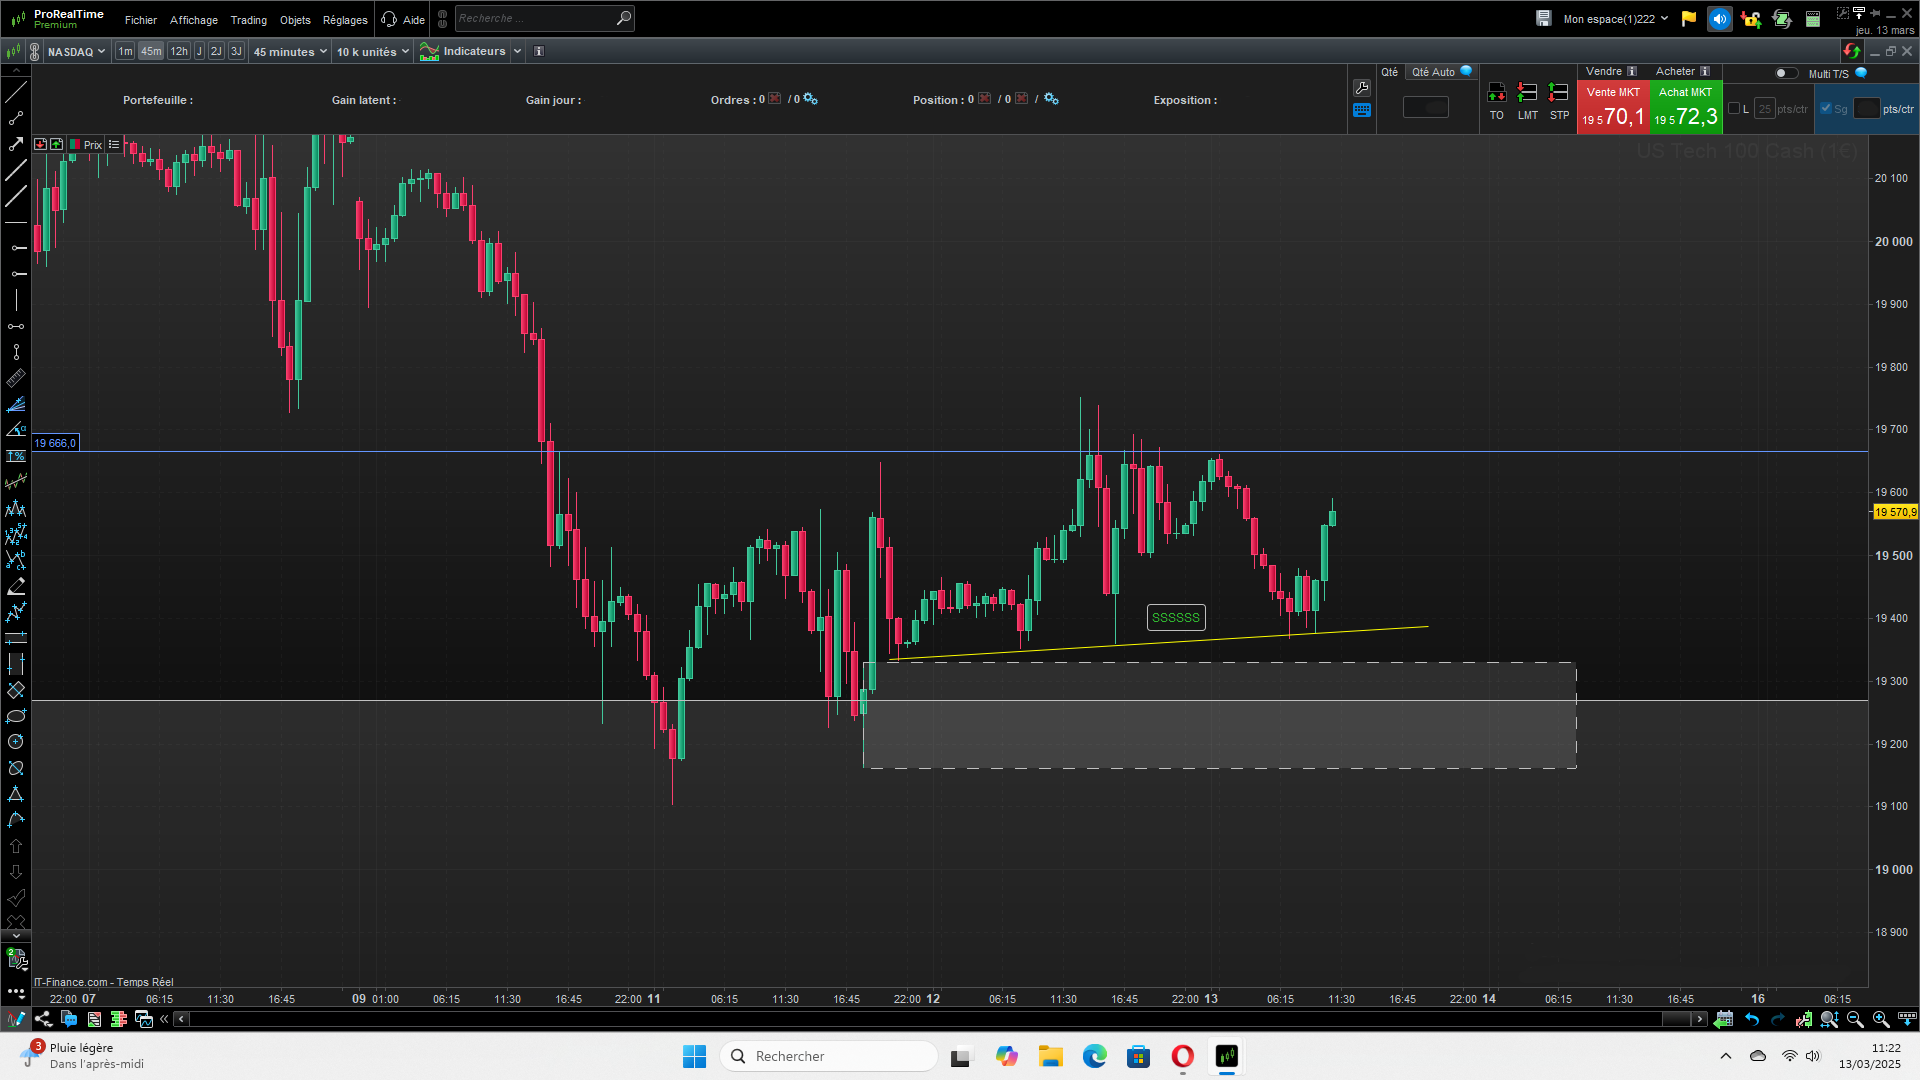Click the Vente MKT sell button

(x=1612, y=107)
